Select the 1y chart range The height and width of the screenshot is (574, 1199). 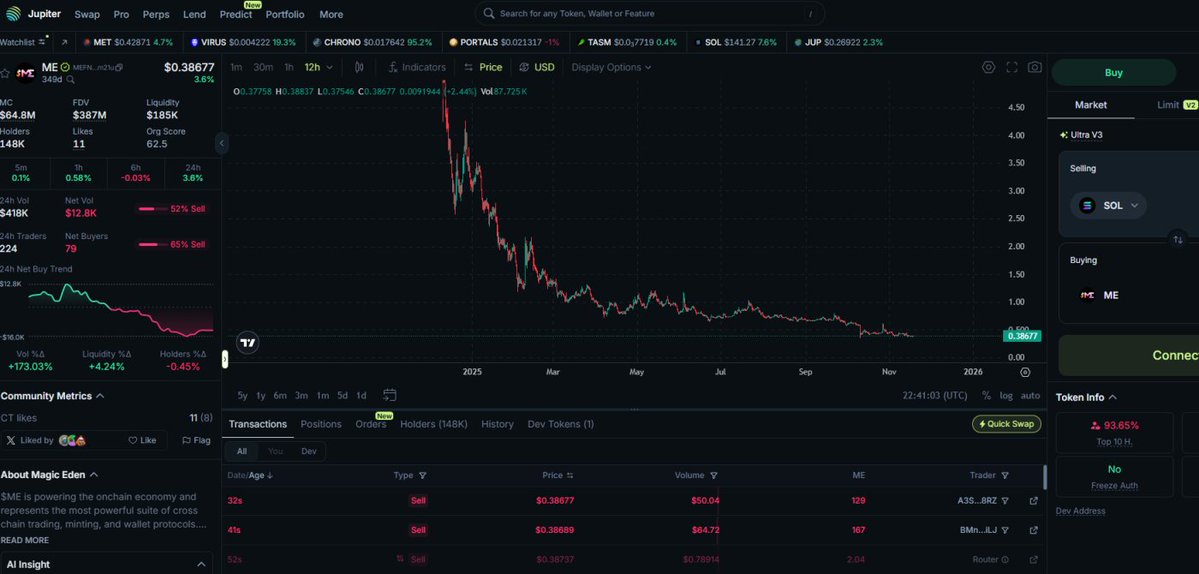tap(261, 396)
